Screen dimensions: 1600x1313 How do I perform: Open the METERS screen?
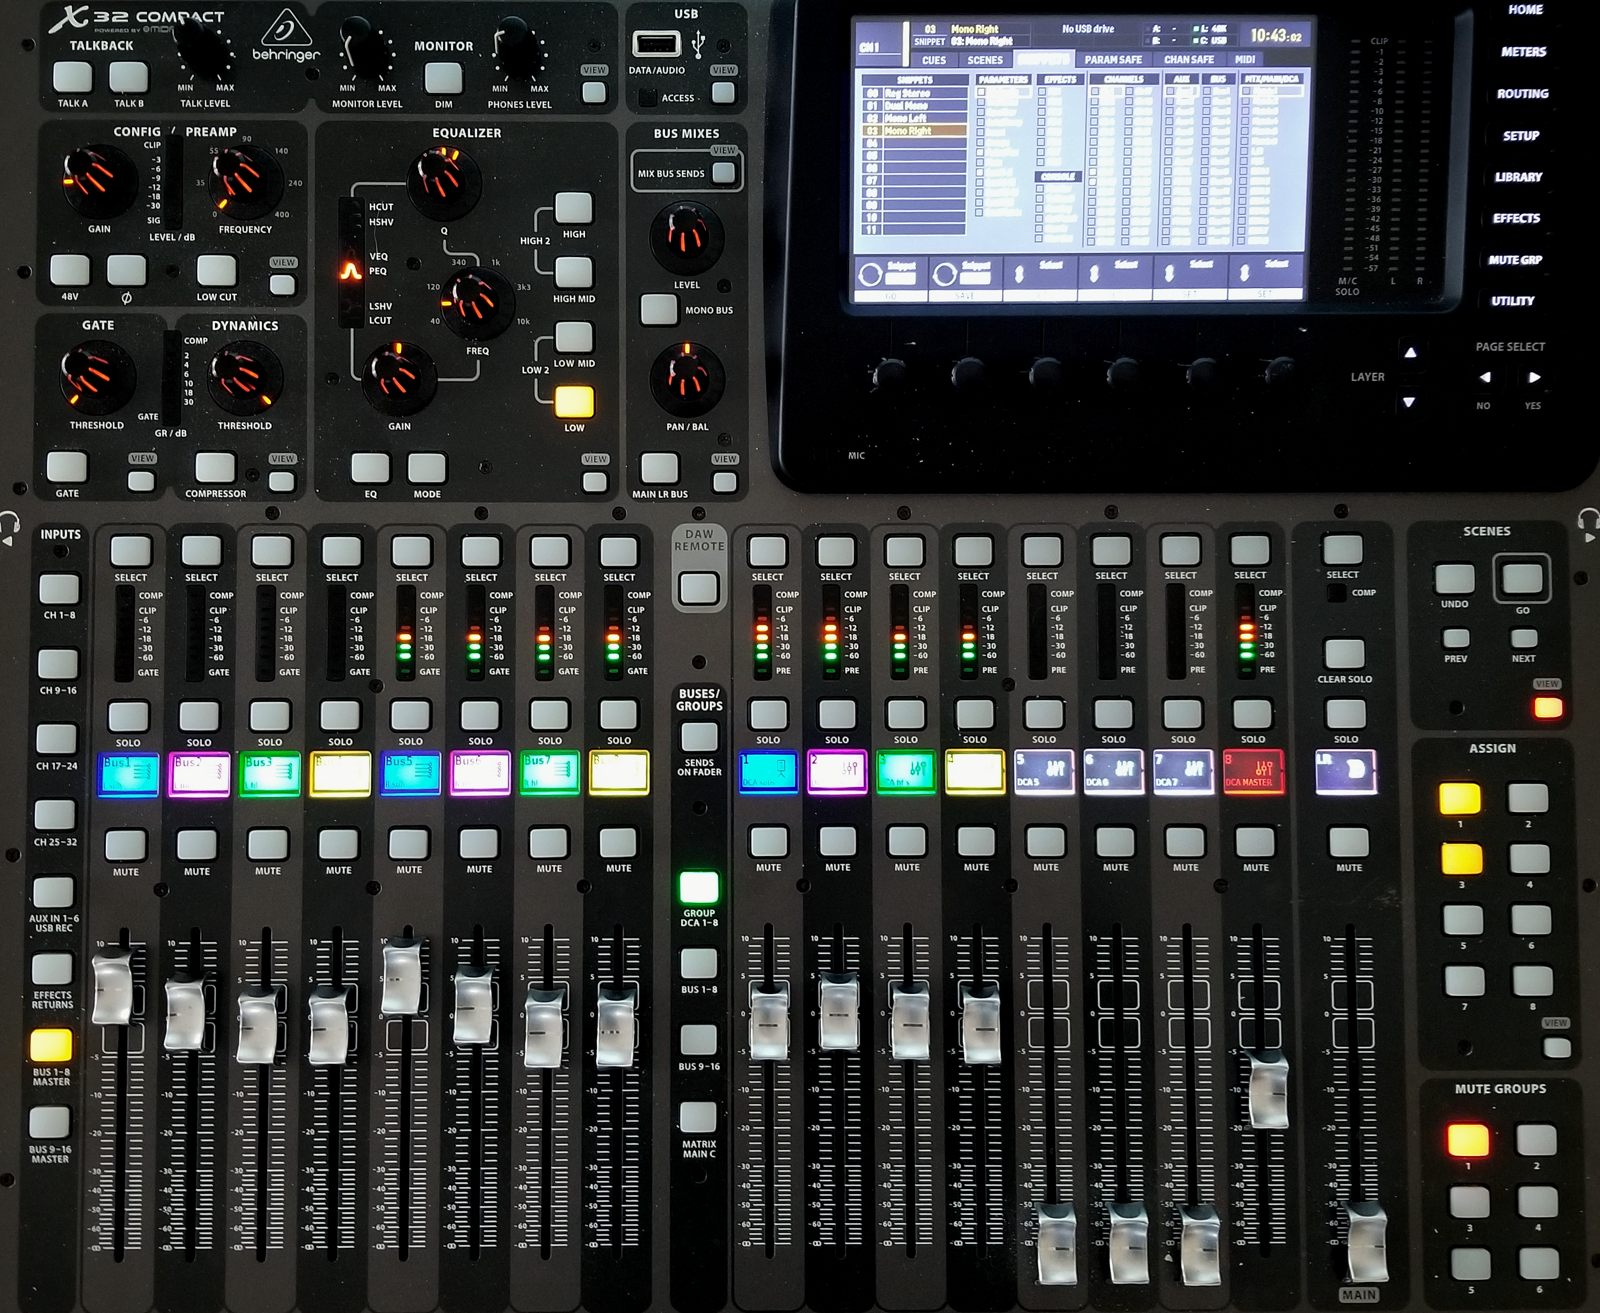coord(1523,52)
